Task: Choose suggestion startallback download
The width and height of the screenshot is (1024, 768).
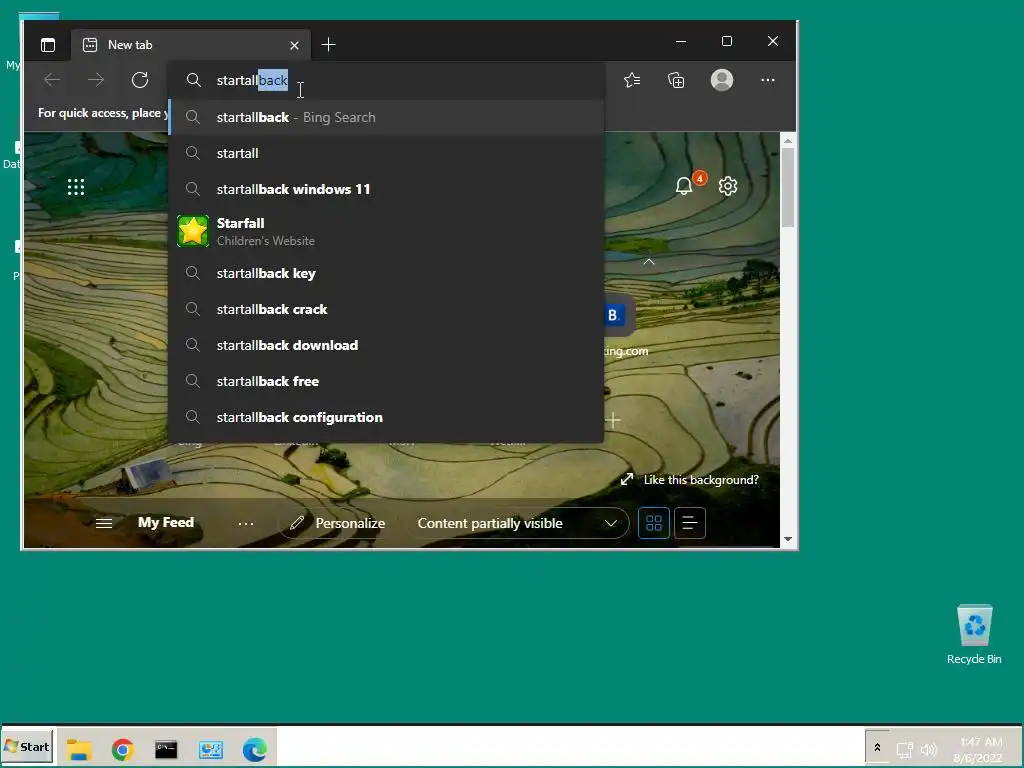Action: 386,345
